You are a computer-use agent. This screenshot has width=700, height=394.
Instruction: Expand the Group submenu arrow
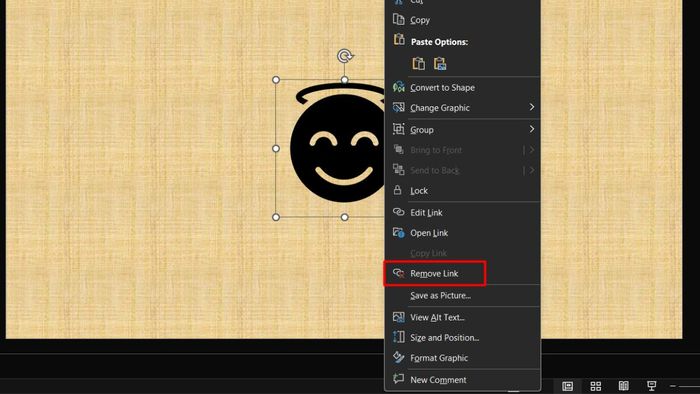tap(532, 129)
